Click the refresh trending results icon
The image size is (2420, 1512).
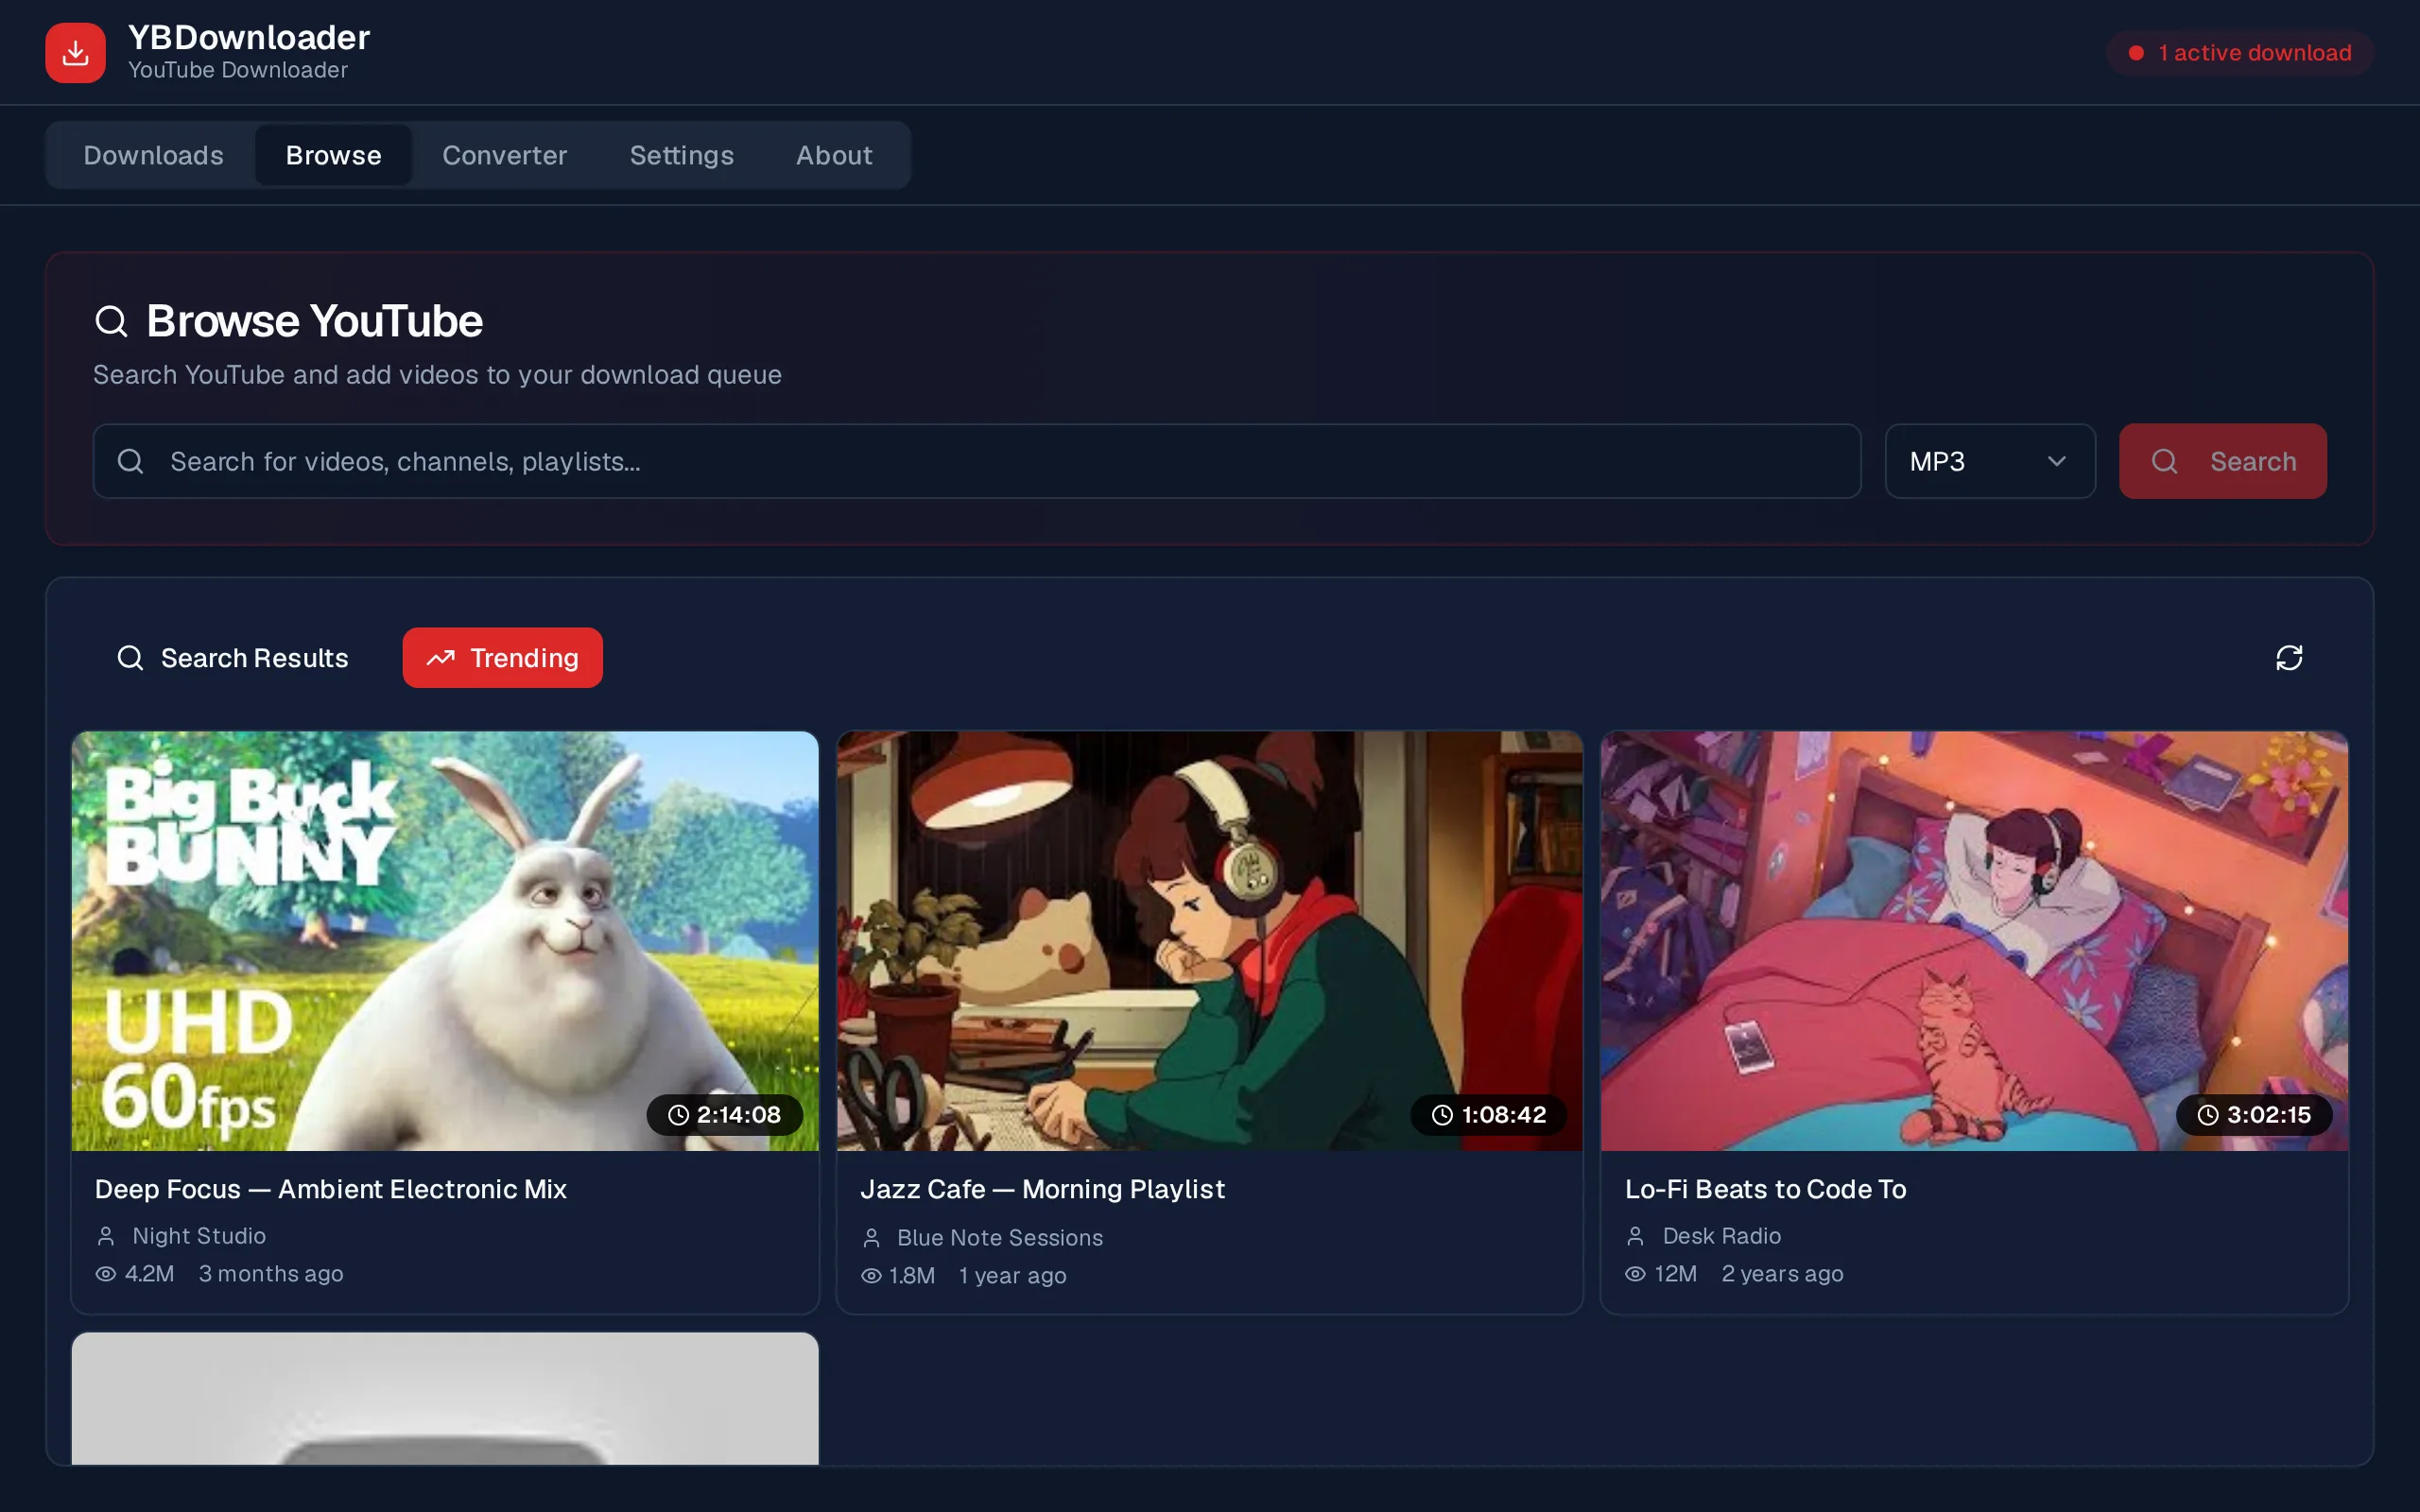tap(2289, 657)
